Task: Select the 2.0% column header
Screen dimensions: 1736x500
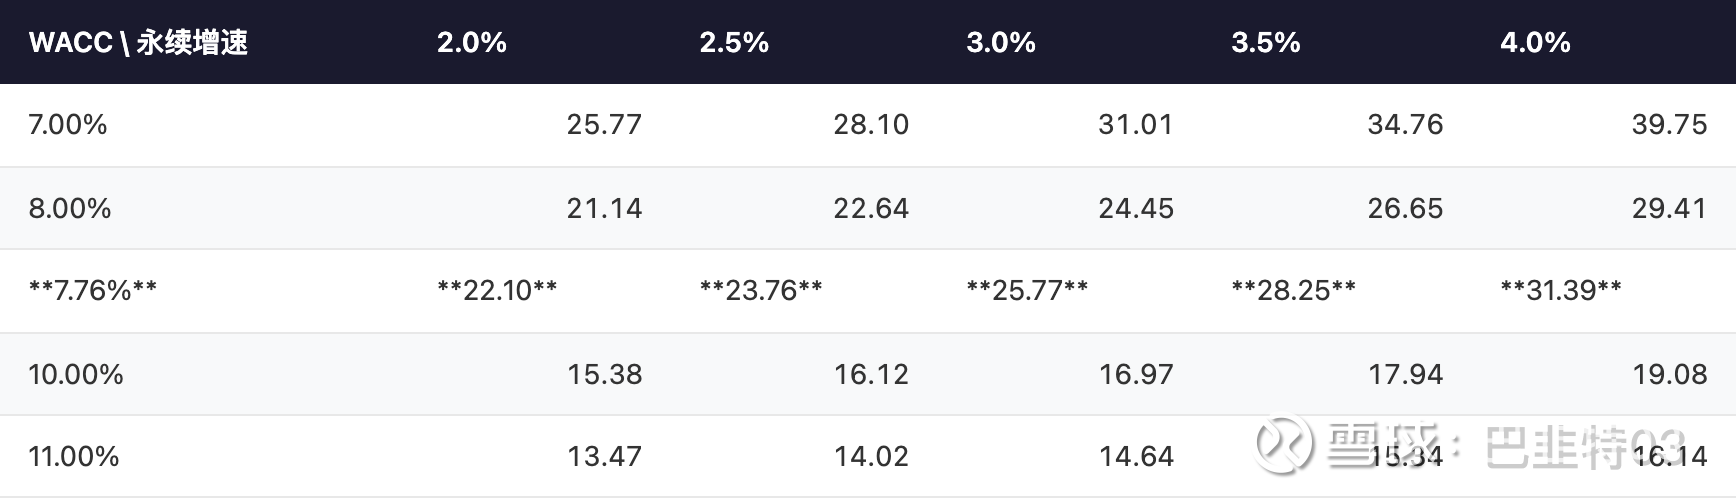Action: coord(471,42)
